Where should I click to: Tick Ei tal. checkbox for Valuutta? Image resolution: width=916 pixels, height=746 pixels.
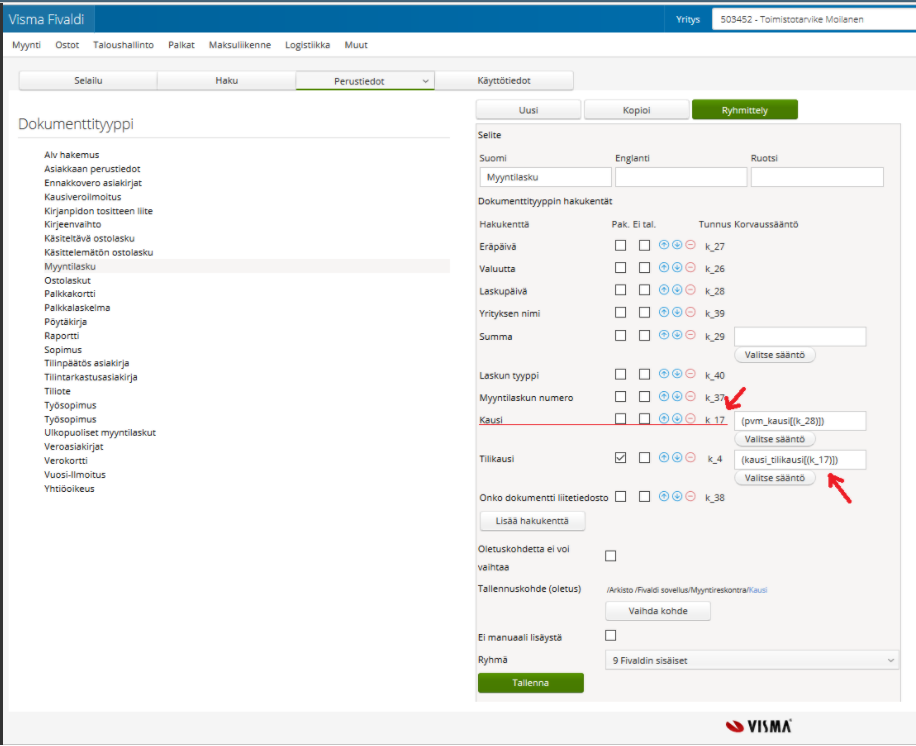pos(644,268)
